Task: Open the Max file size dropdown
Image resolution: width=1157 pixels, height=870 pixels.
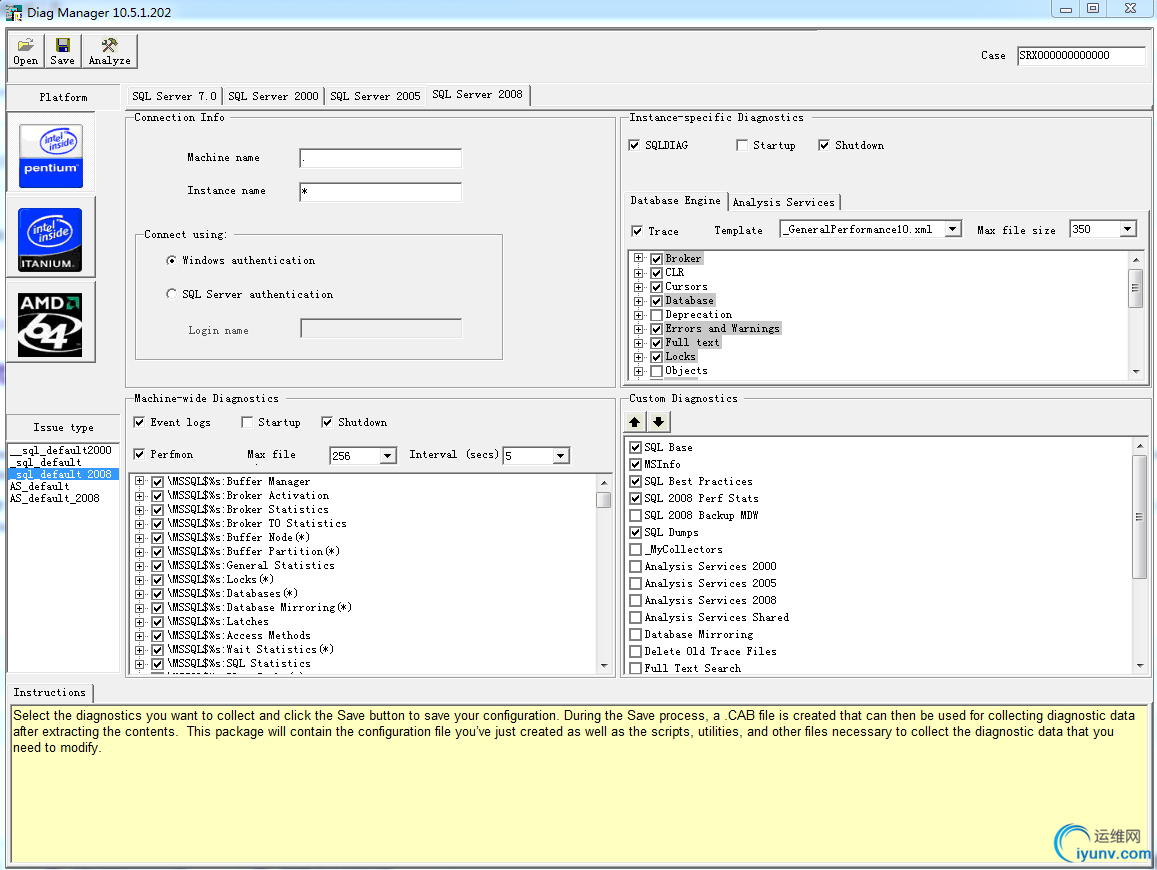Action: pyautogui.click(x=1127, y=229)
